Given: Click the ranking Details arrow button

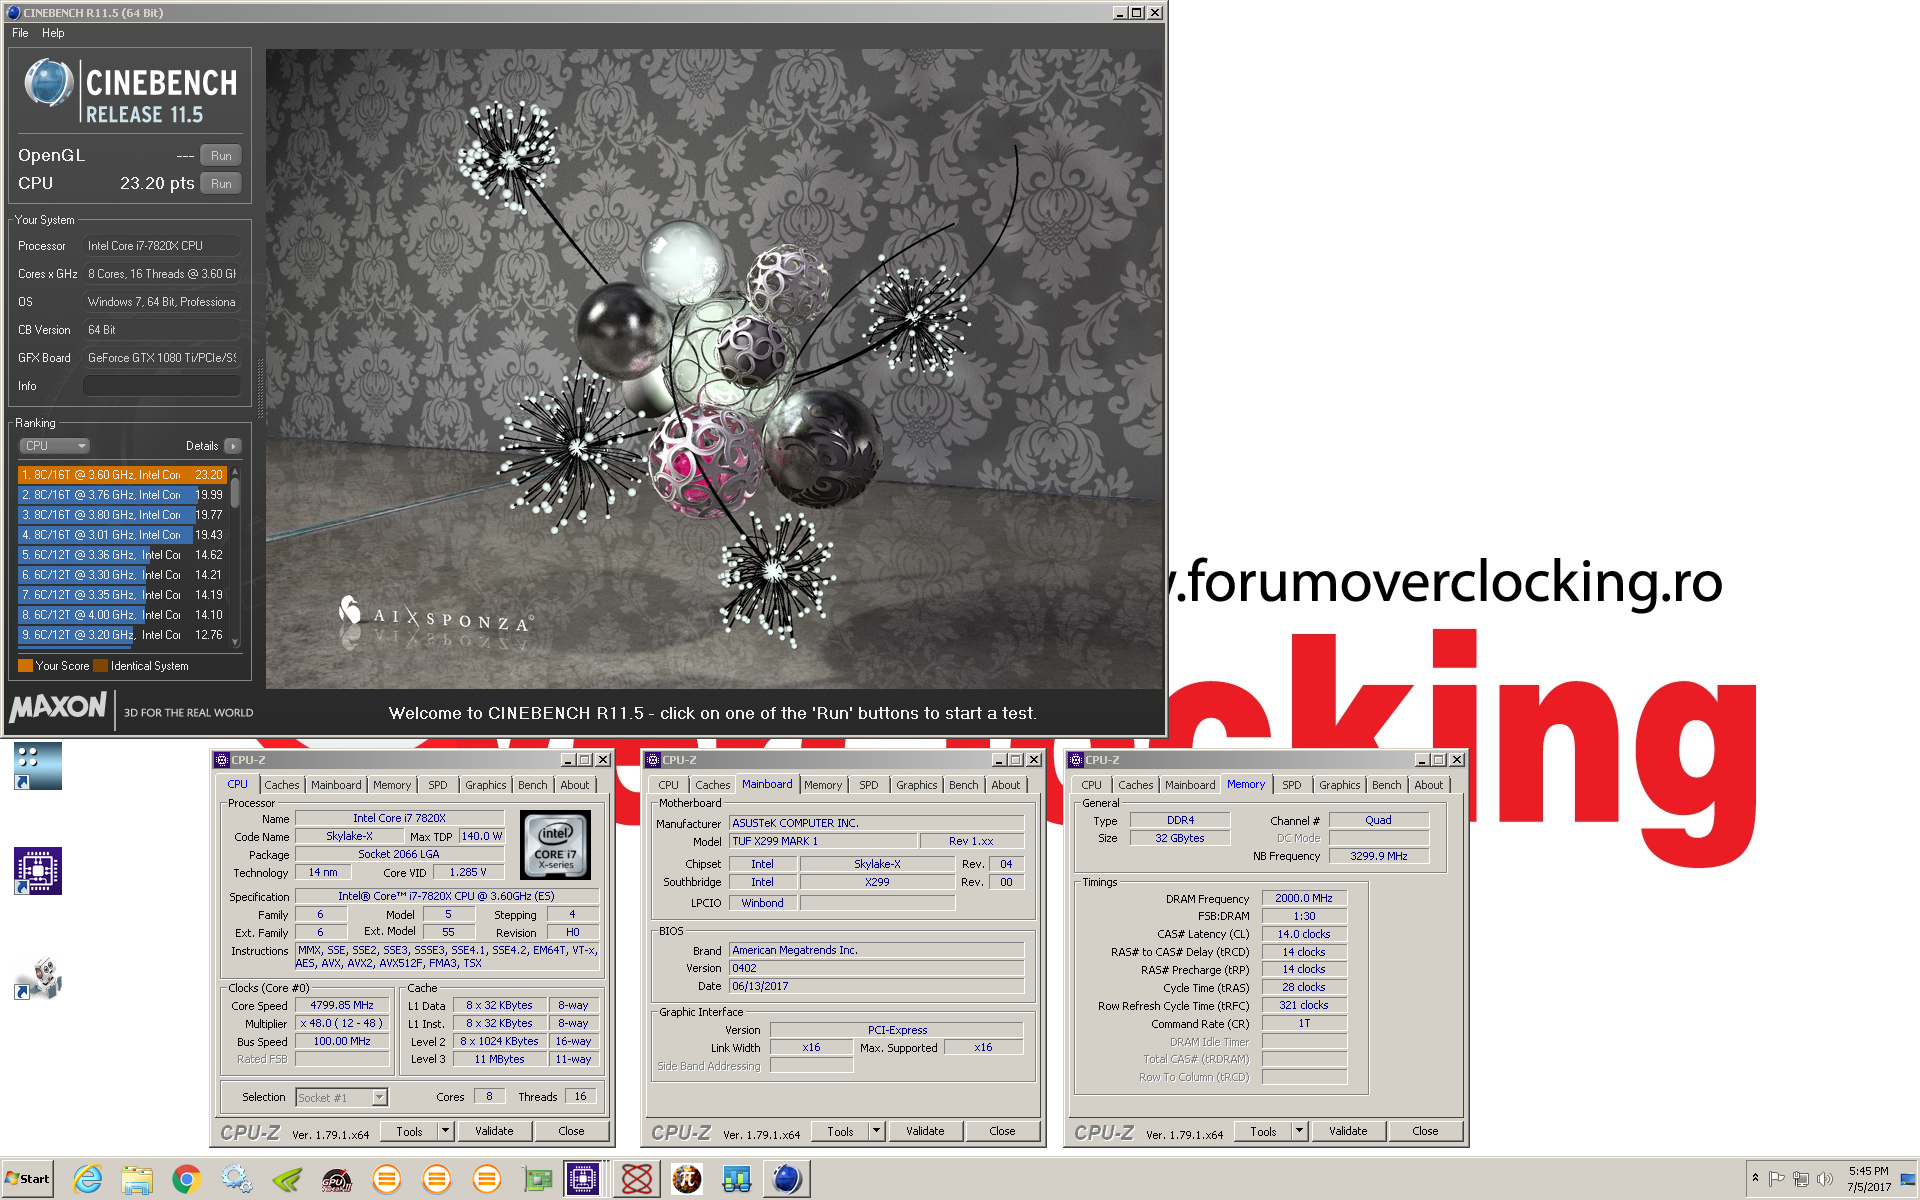Looking at the screenshot, I should (x=233, y=446).
